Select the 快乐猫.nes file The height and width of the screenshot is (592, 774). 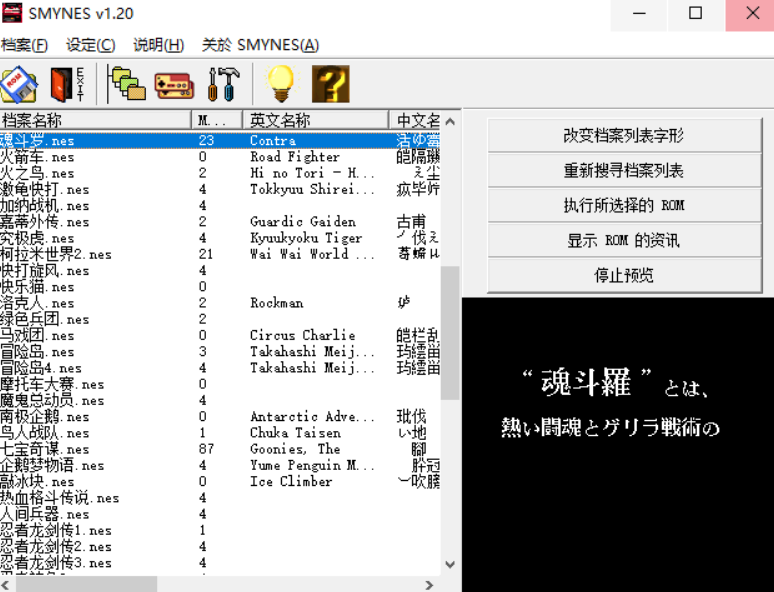(38, 287)
